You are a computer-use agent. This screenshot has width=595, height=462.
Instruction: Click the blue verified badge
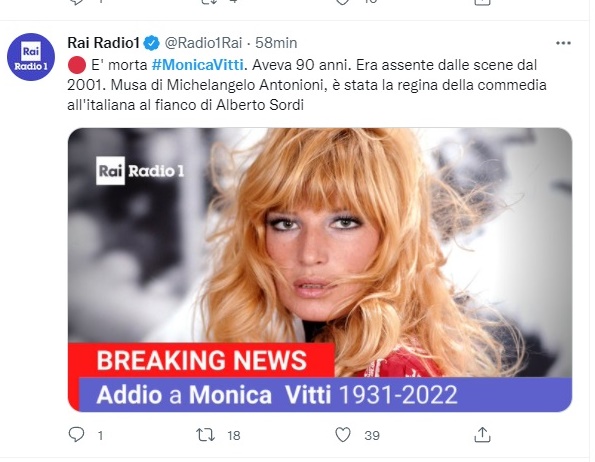tap(152, 43)
